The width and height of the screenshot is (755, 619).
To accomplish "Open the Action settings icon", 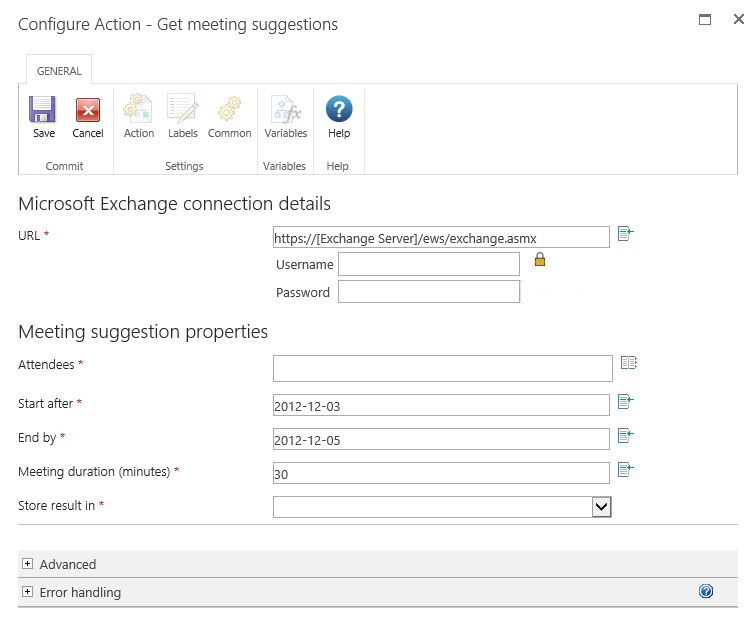I will tap(138, 110).
